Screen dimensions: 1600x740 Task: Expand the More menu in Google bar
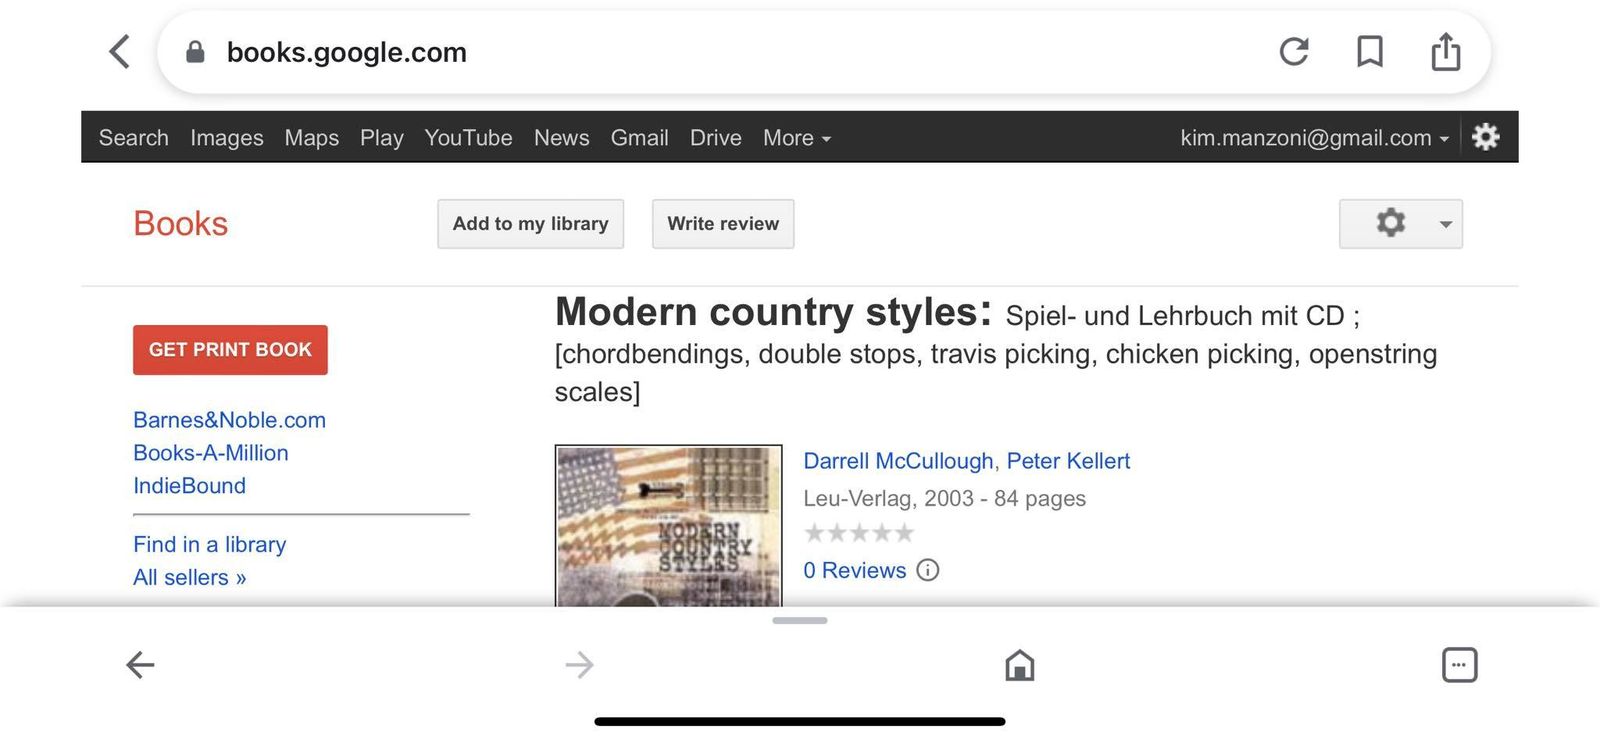[796, 138]
